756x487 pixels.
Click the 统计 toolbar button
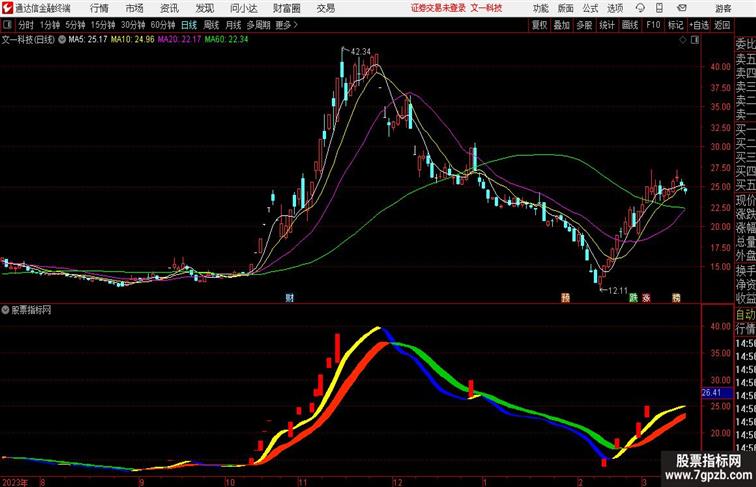pyautogui.click(x=607, y=25)
